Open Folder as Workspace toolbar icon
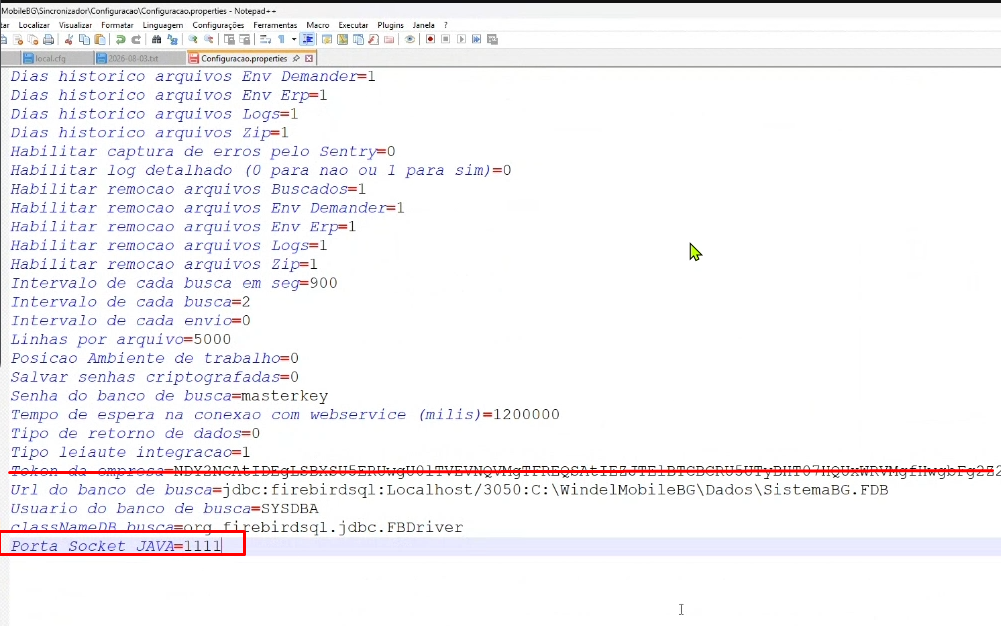The image size is (1001, 626). click(x=389, y=40)
